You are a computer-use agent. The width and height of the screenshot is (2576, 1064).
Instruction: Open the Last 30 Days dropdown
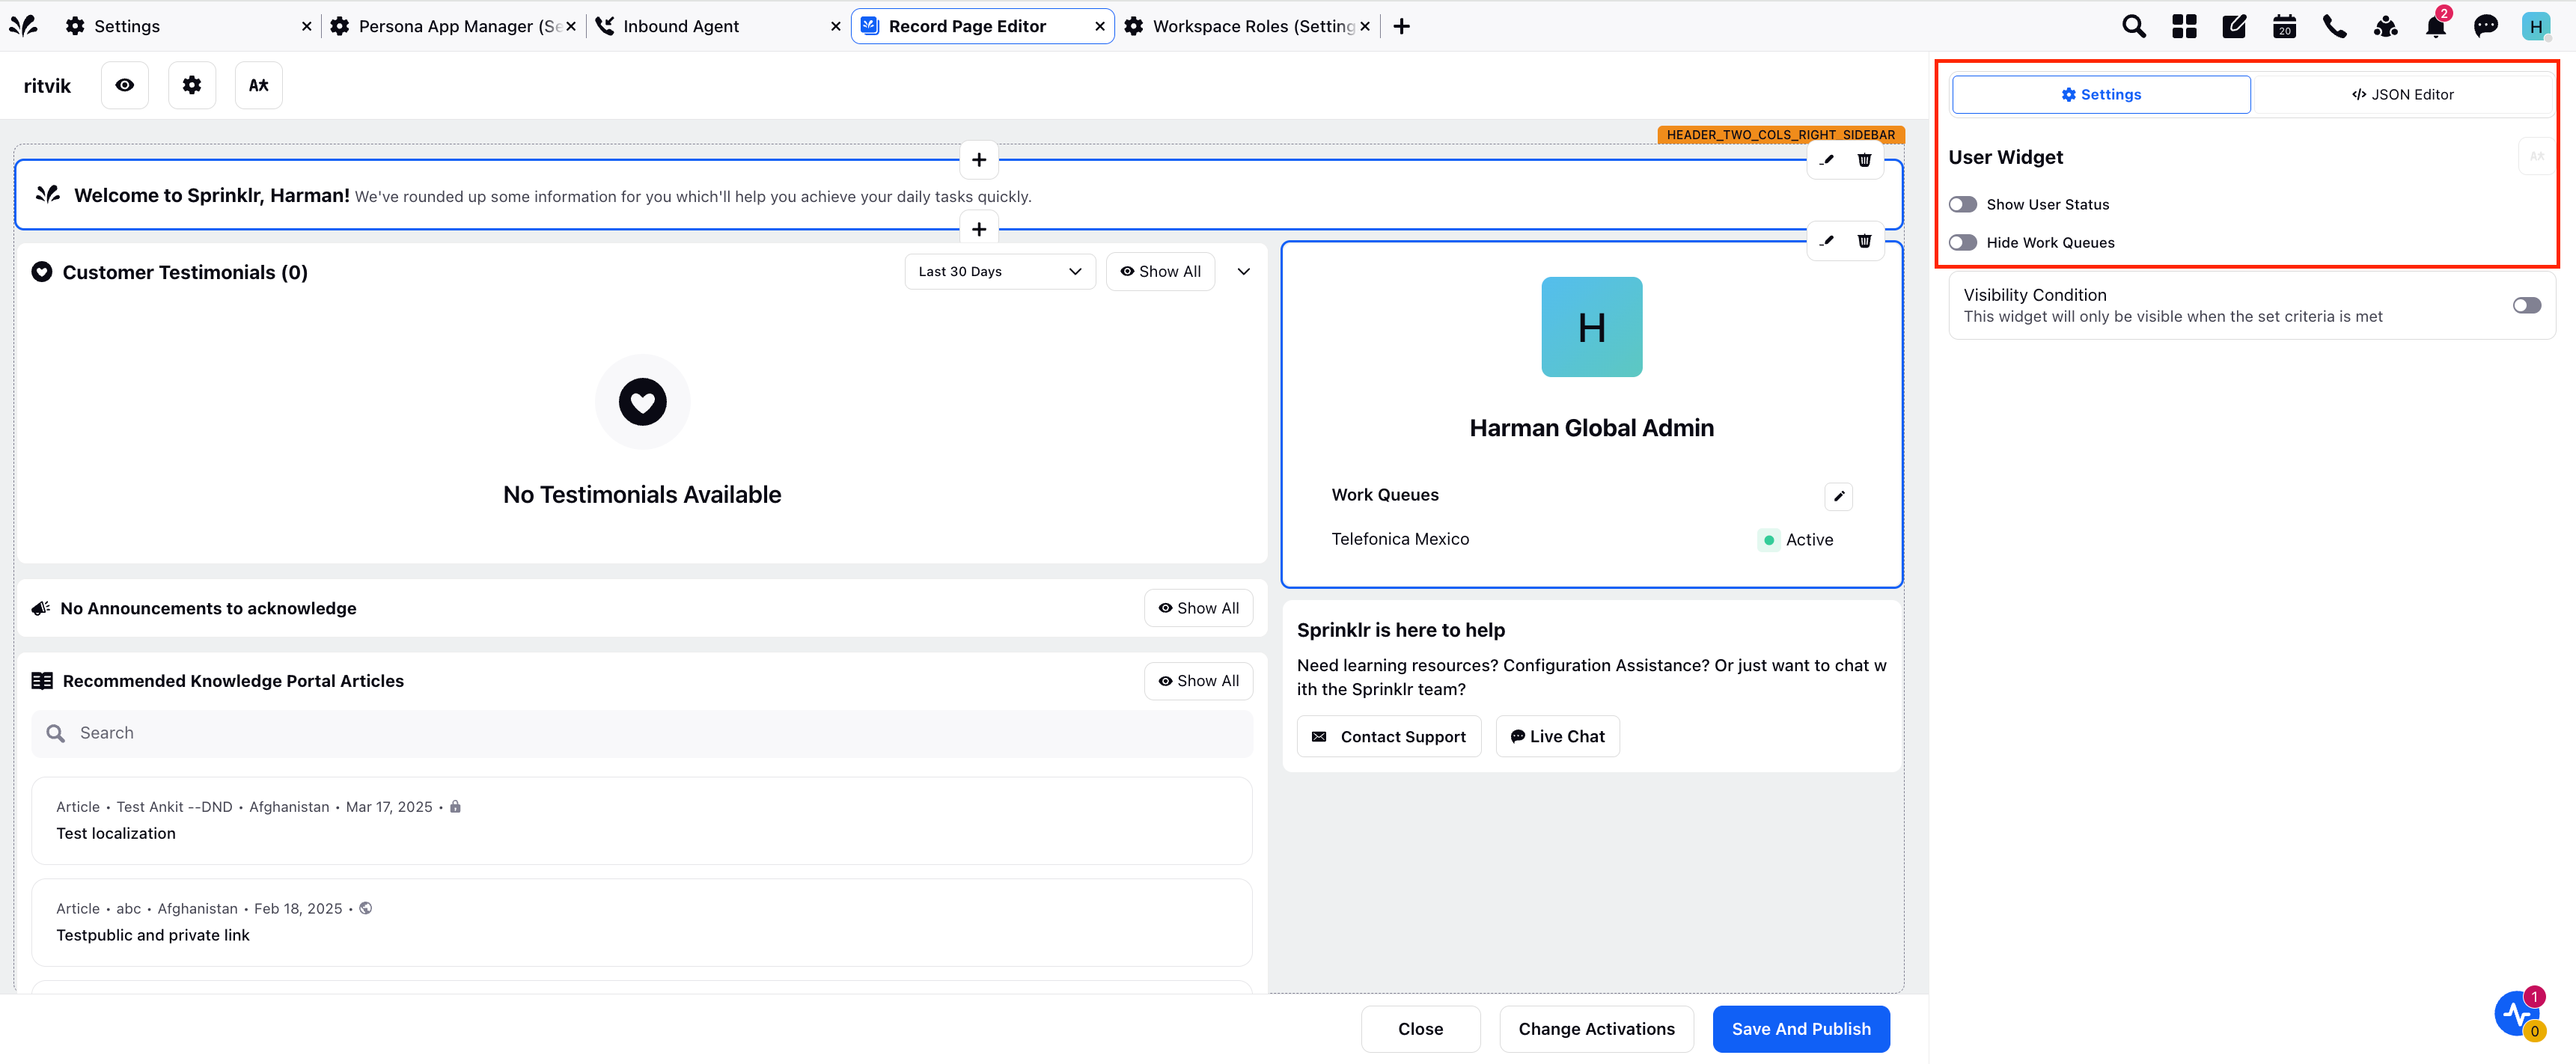pyautogui.click(x=1000, y=271)
